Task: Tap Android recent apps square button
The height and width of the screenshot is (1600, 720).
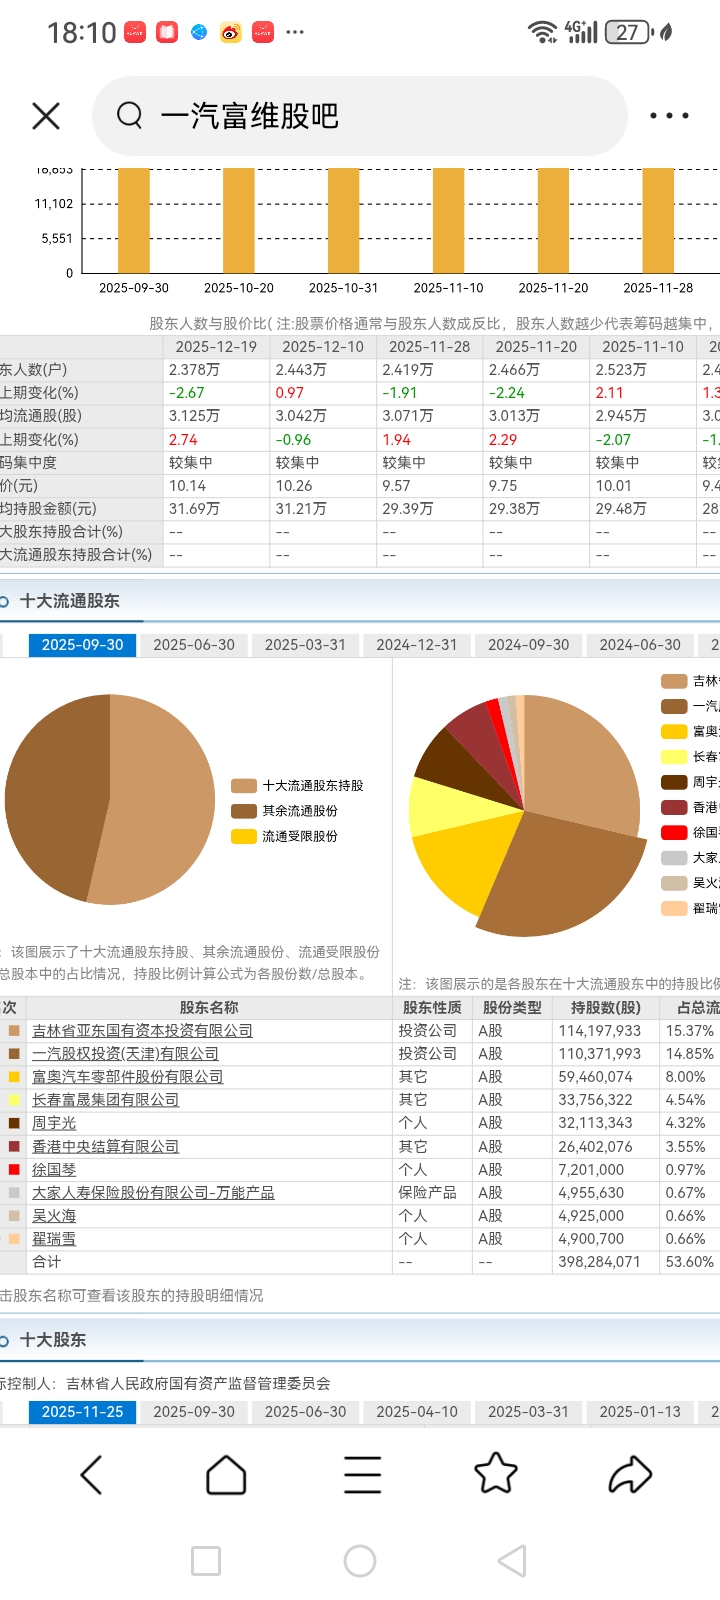Action: coord(206,1561)
